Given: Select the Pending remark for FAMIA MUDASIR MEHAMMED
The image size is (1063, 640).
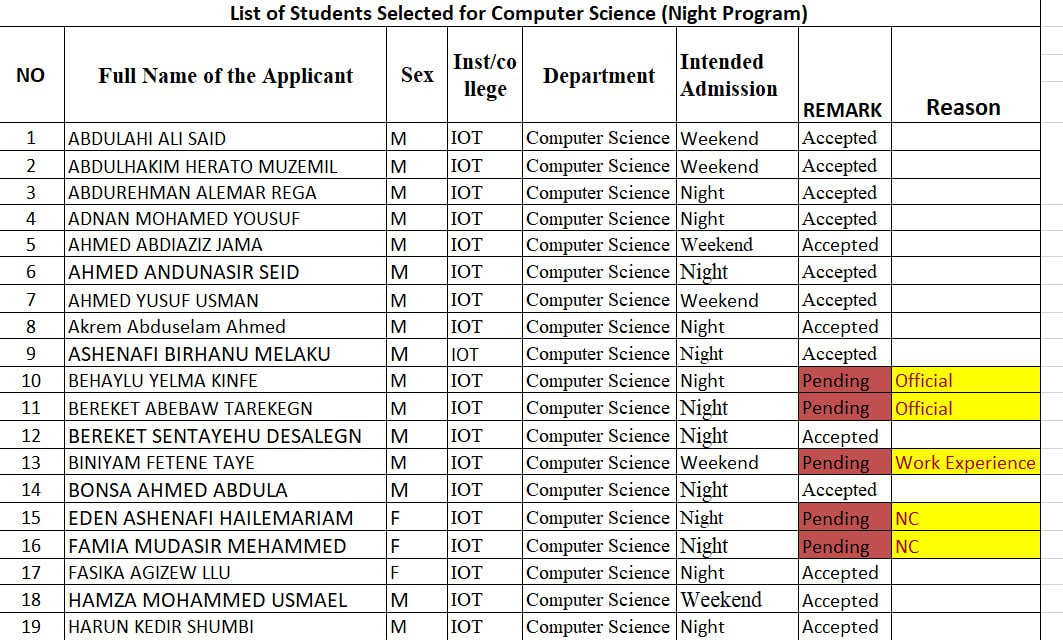Looking at the screenshot, I should point(836,546).
